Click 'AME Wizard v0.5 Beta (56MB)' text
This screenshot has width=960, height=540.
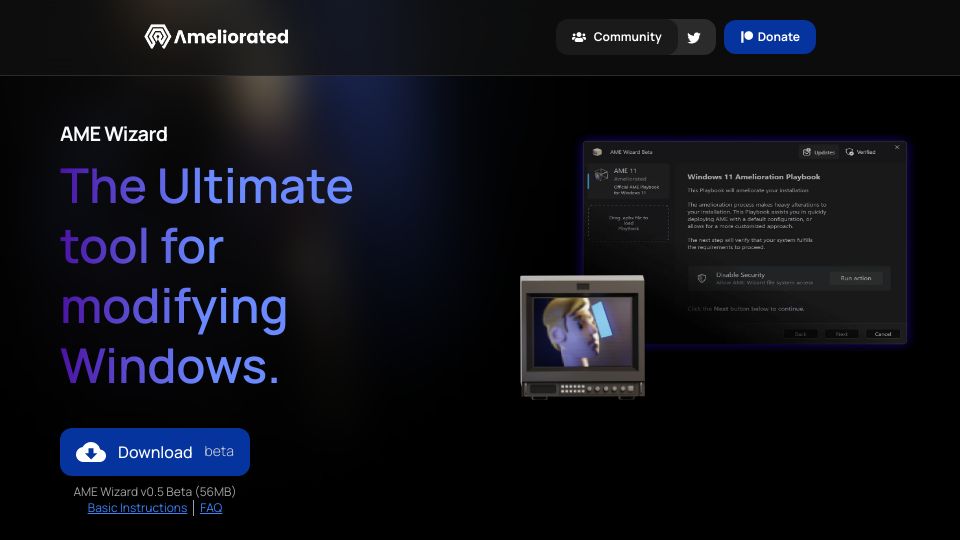coord(154,492)
